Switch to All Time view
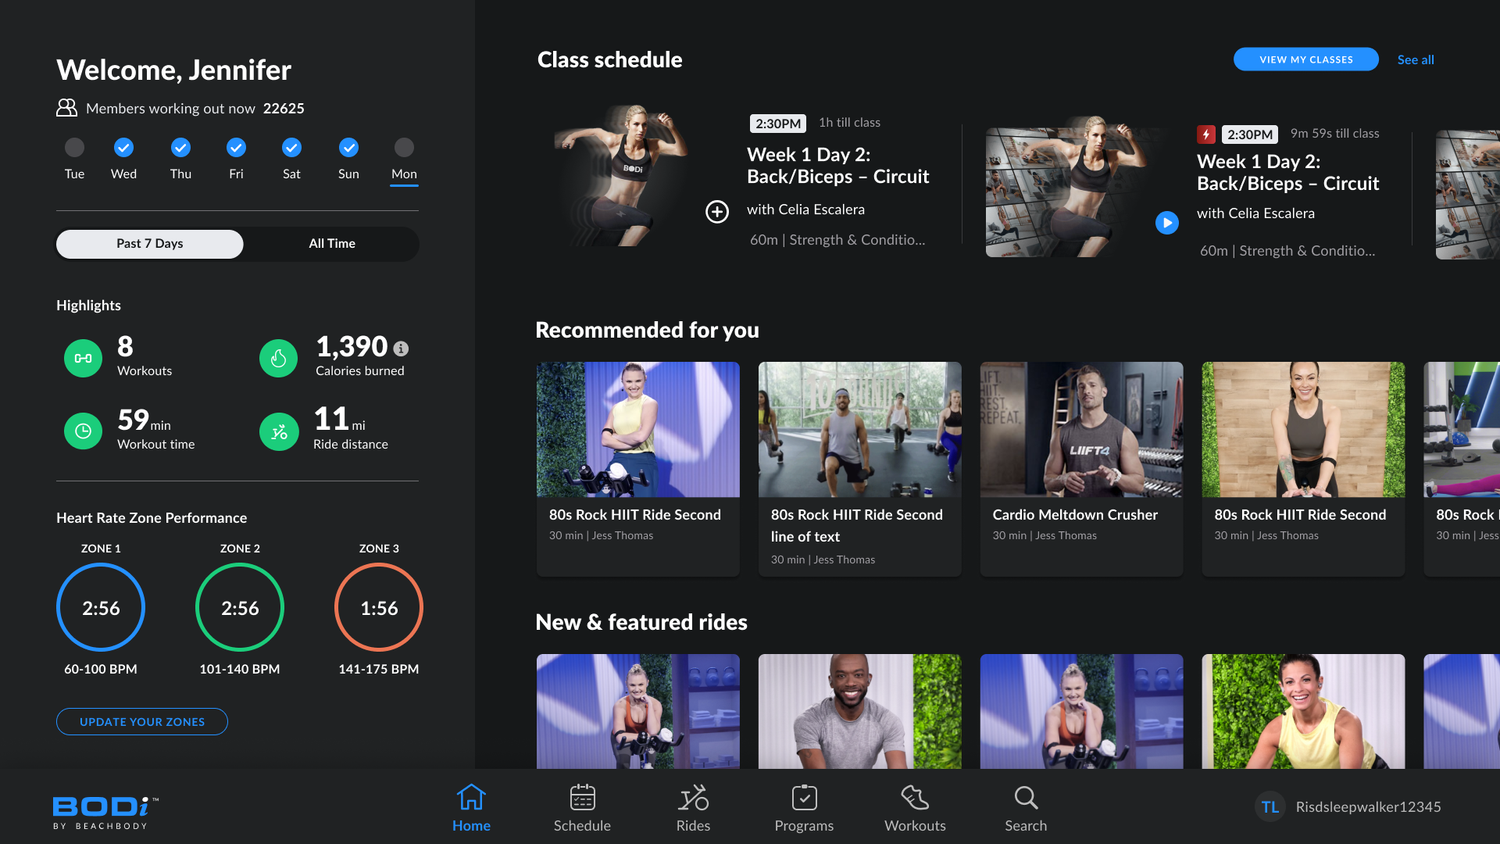The width and height of the screenshot is (1500, 844). (x=332, y=244)
